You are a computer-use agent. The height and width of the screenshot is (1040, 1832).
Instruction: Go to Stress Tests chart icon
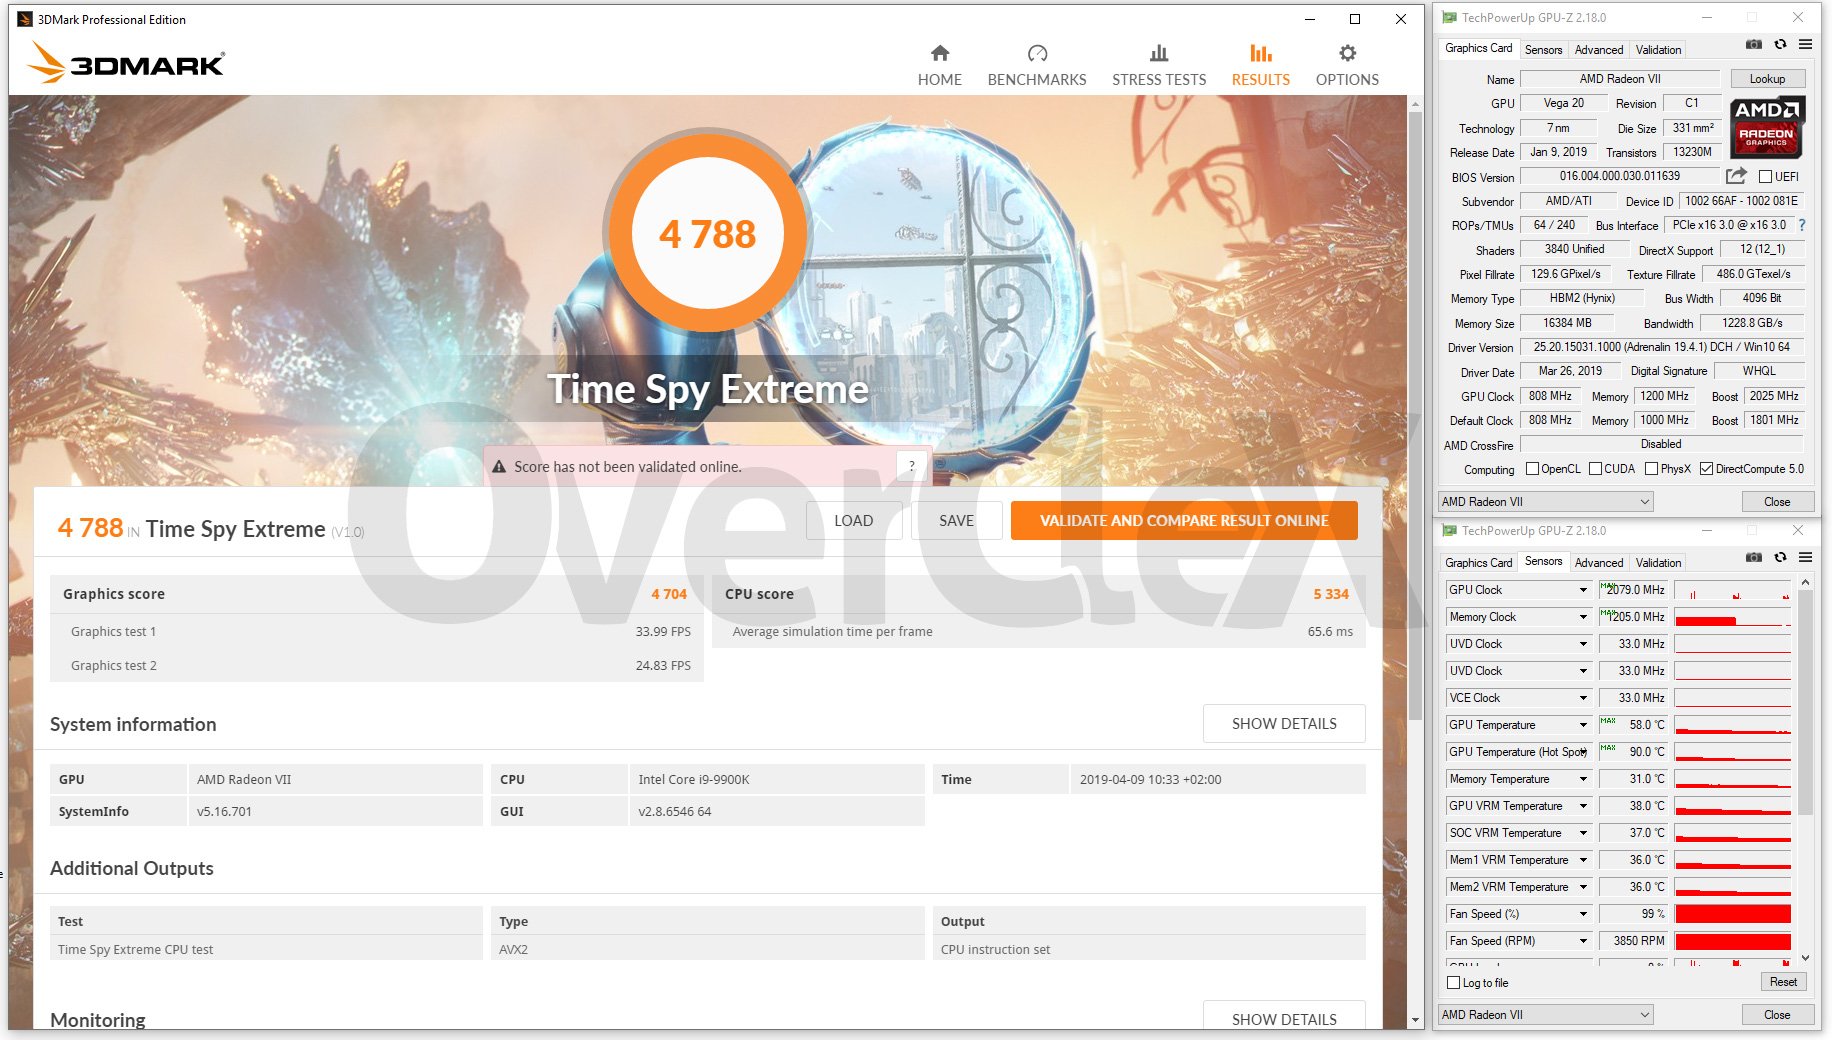pos(1158,54)
